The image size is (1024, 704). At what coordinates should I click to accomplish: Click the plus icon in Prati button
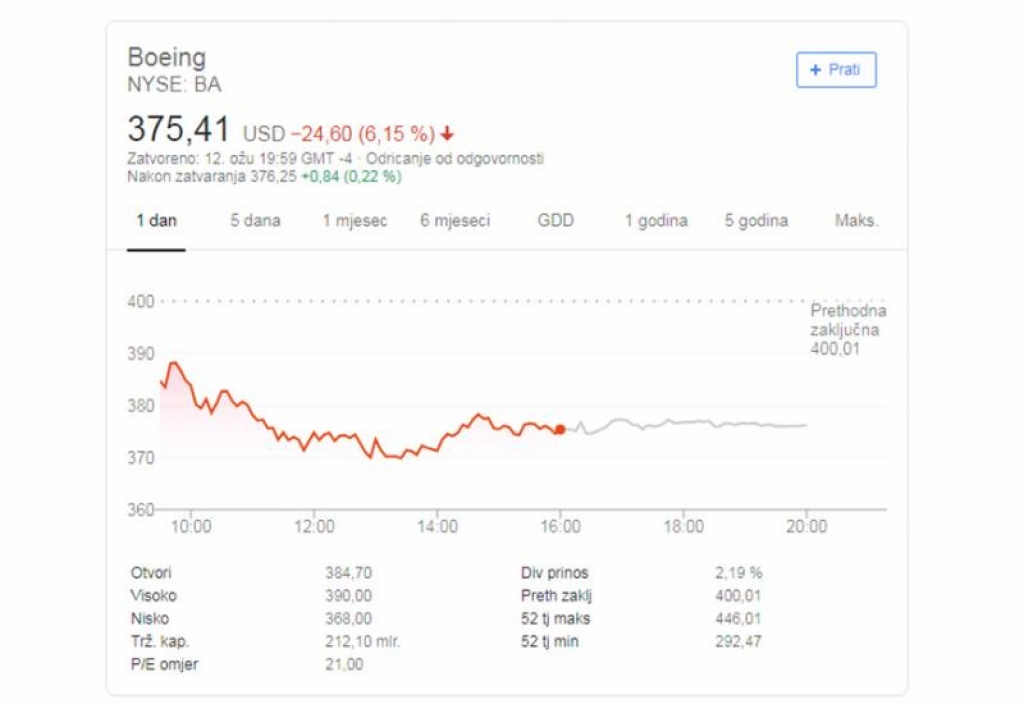point(814,70)
